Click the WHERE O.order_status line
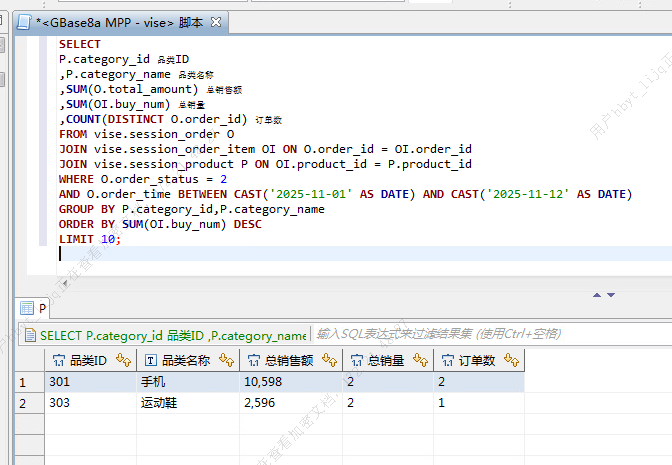Image resolution: width=672 pixels, height=465 pixels. point(143,179)
